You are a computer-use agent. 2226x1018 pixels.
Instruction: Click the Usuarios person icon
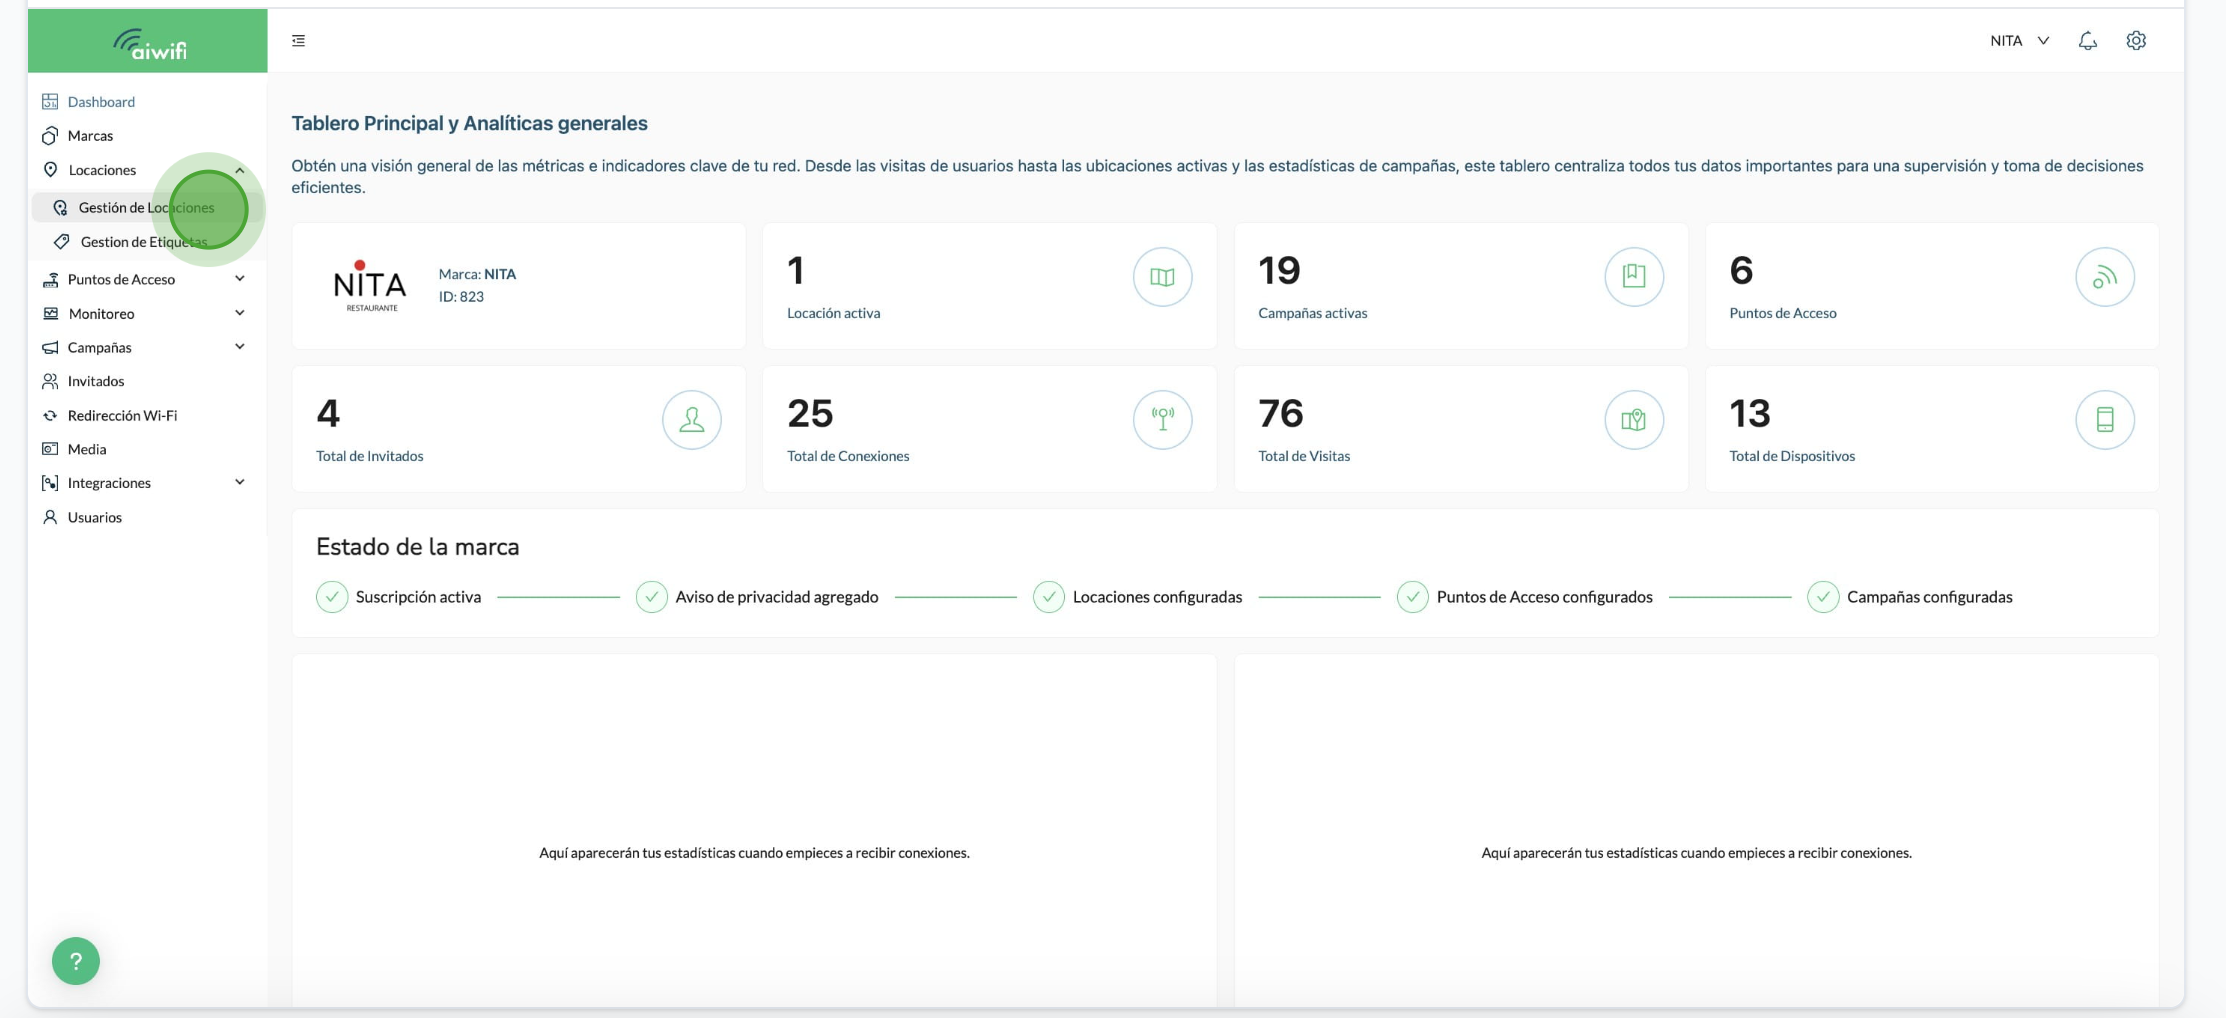click(x=50, y=517)
